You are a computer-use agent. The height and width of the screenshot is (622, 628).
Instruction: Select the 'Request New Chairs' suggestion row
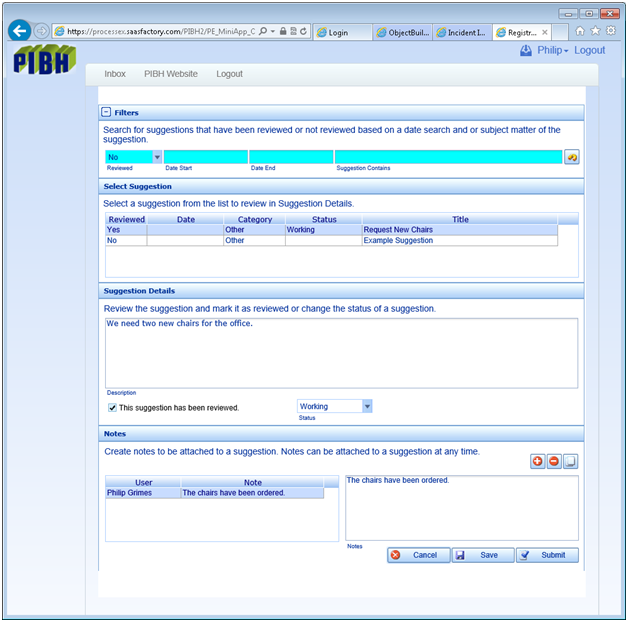click(x=331, y=229)
